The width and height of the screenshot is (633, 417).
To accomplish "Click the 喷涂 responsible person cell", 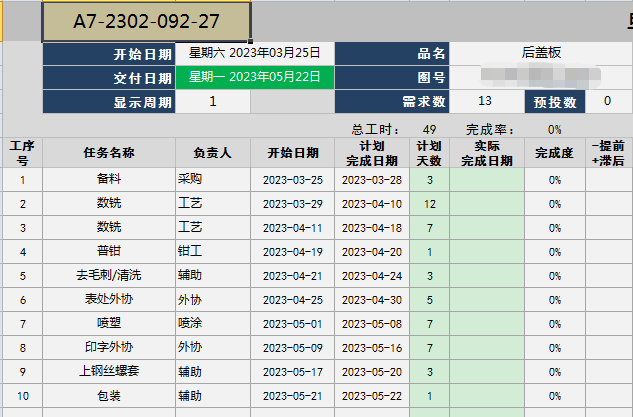I will pyautogui.click(x=212, y=324).
